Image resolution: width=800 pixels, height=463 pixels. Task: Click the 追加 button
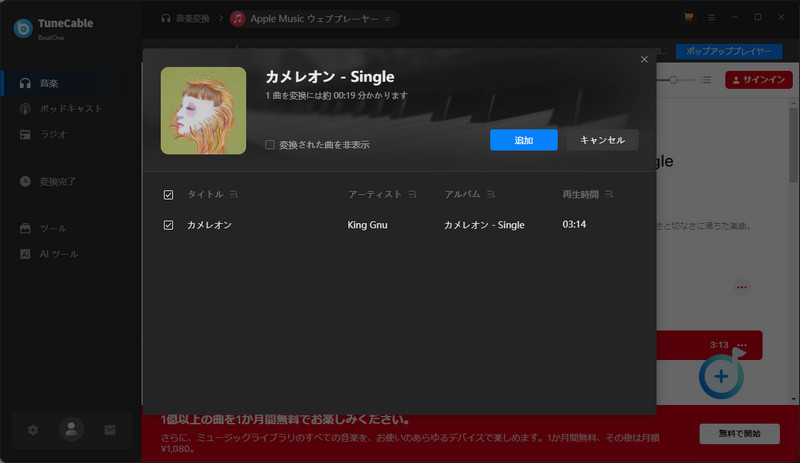tap(523, 140)
